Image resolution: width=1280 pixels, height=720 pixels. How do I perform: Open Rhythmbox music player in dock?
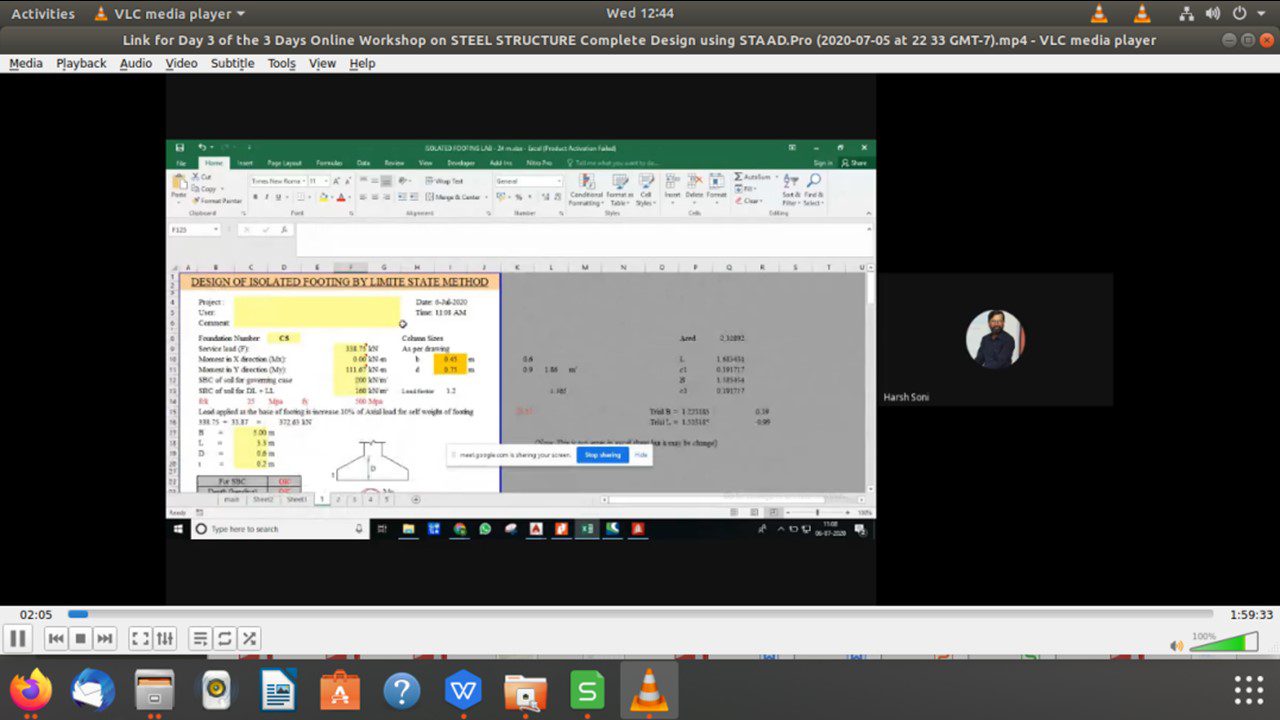click(x=216, y=690)
